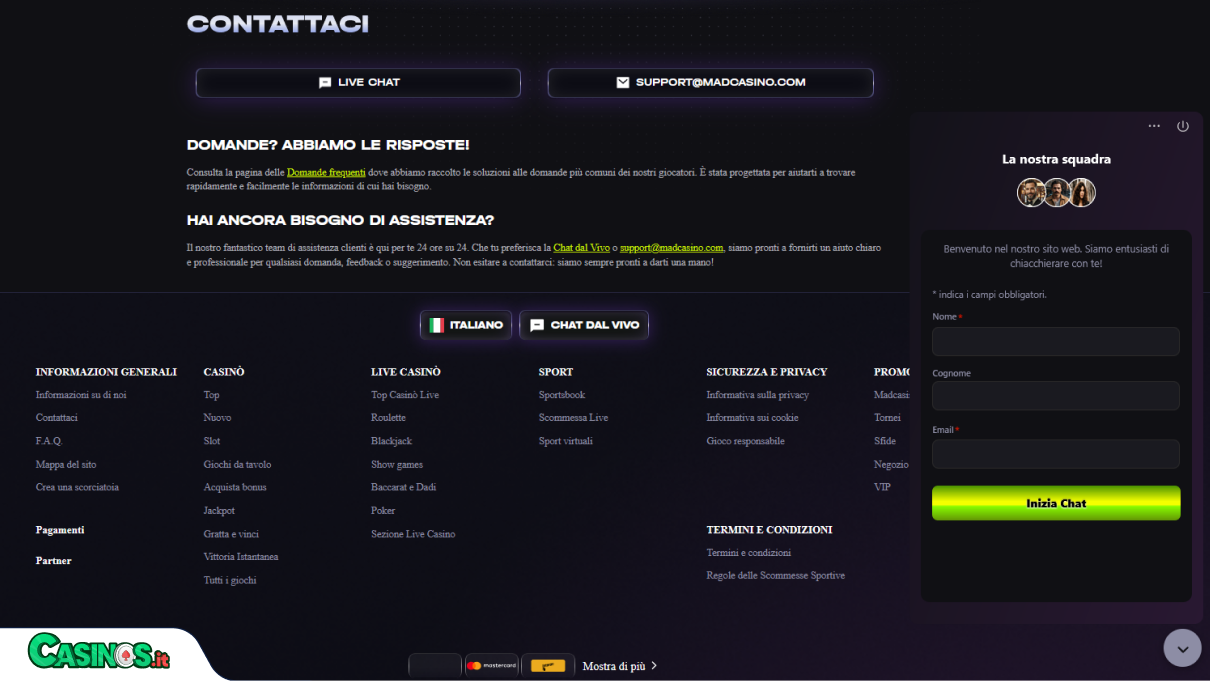This screenshot has width=1210, height=681.
Task: Open Vittoria Istantanea link
Action: pyautogui.click(x=241, y=557)
